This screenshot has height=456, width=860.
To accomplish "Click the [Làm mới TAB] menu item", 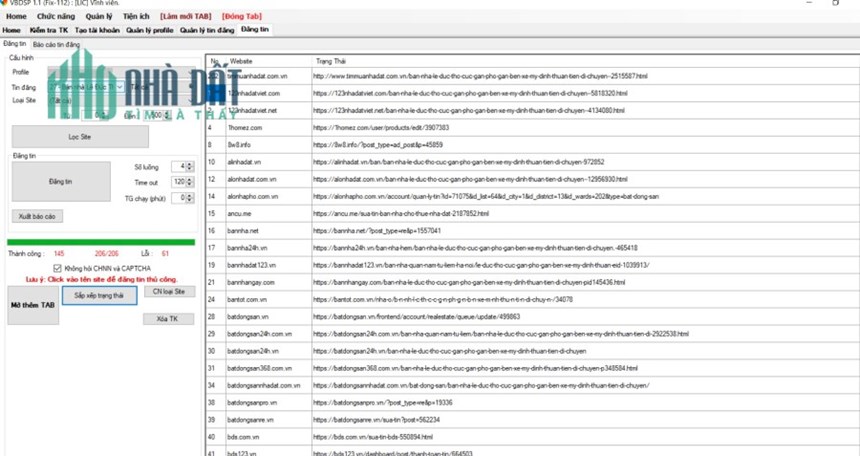I will click(x=185, y=16).
